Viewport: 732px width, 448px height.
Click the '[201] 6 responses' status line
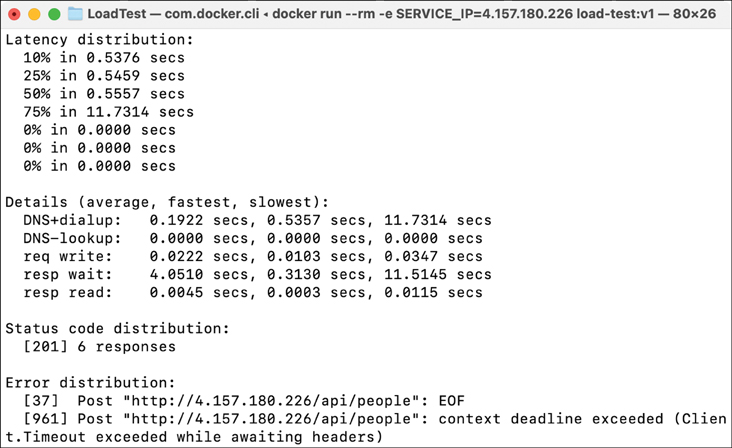point(100,347)
